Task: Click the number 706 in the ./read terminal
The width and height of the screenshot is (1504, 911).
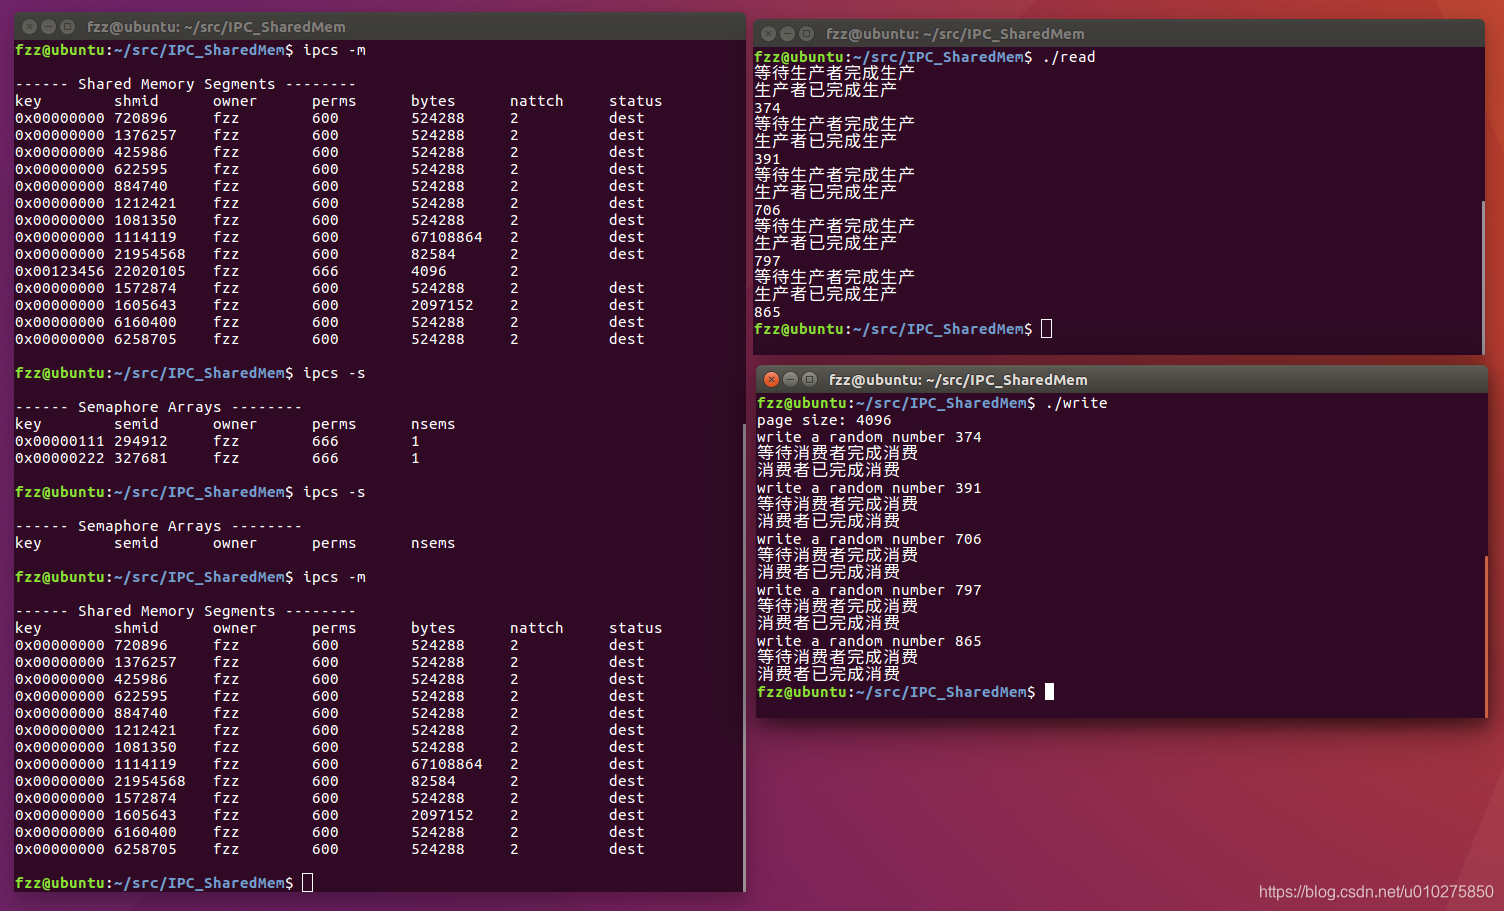Action: [767, 210]
